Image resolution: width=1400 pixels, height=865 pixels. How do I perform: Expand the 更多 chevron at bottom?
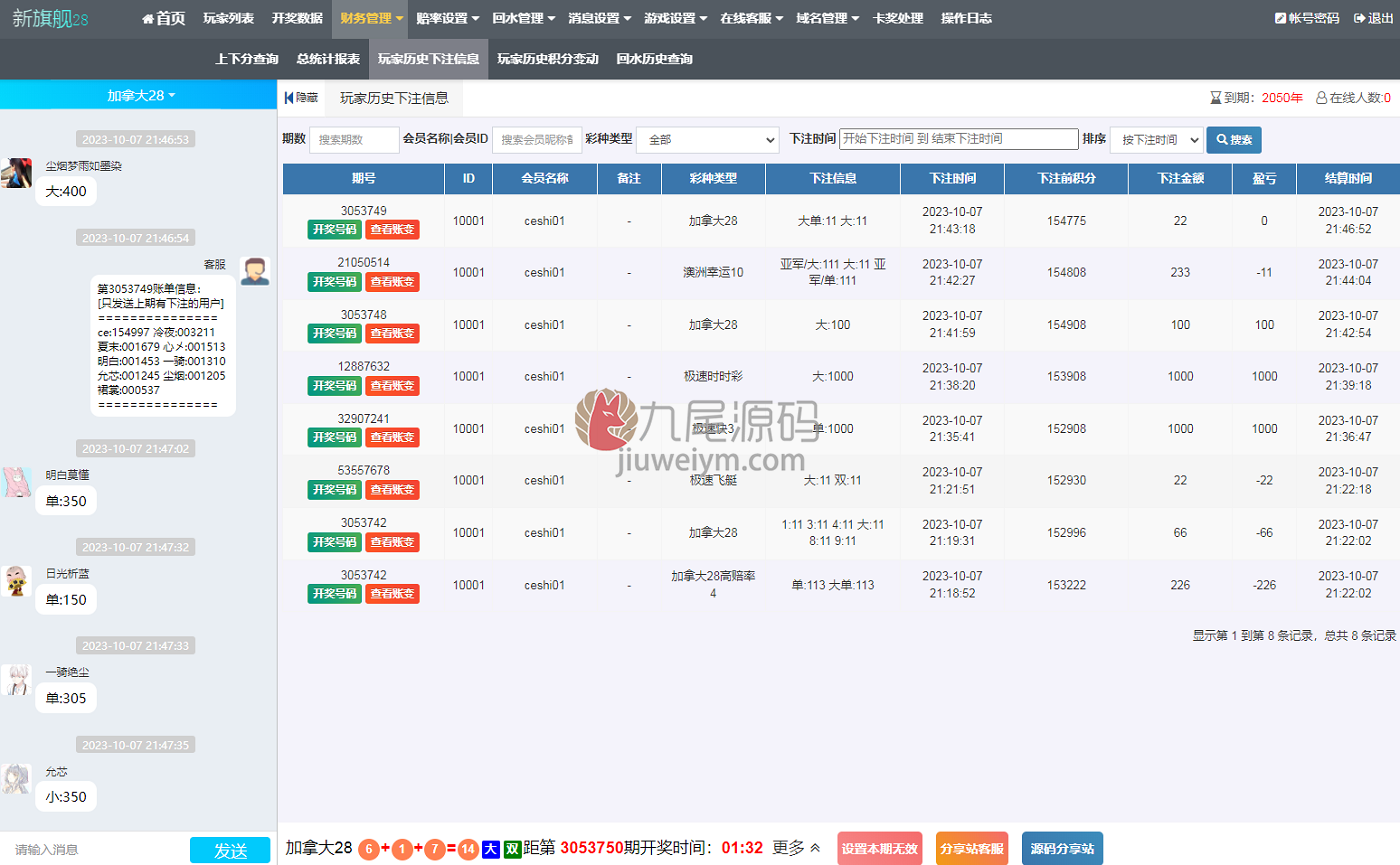click(815, 848)
